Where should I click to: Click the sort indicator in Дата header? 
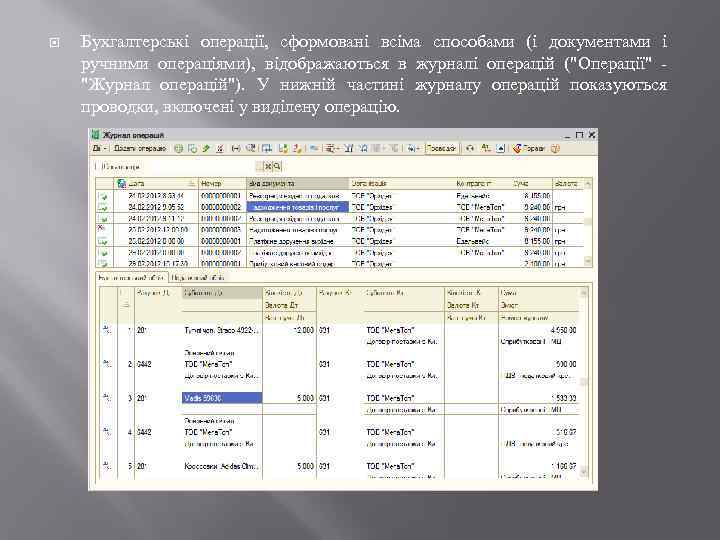coord(191,184)
